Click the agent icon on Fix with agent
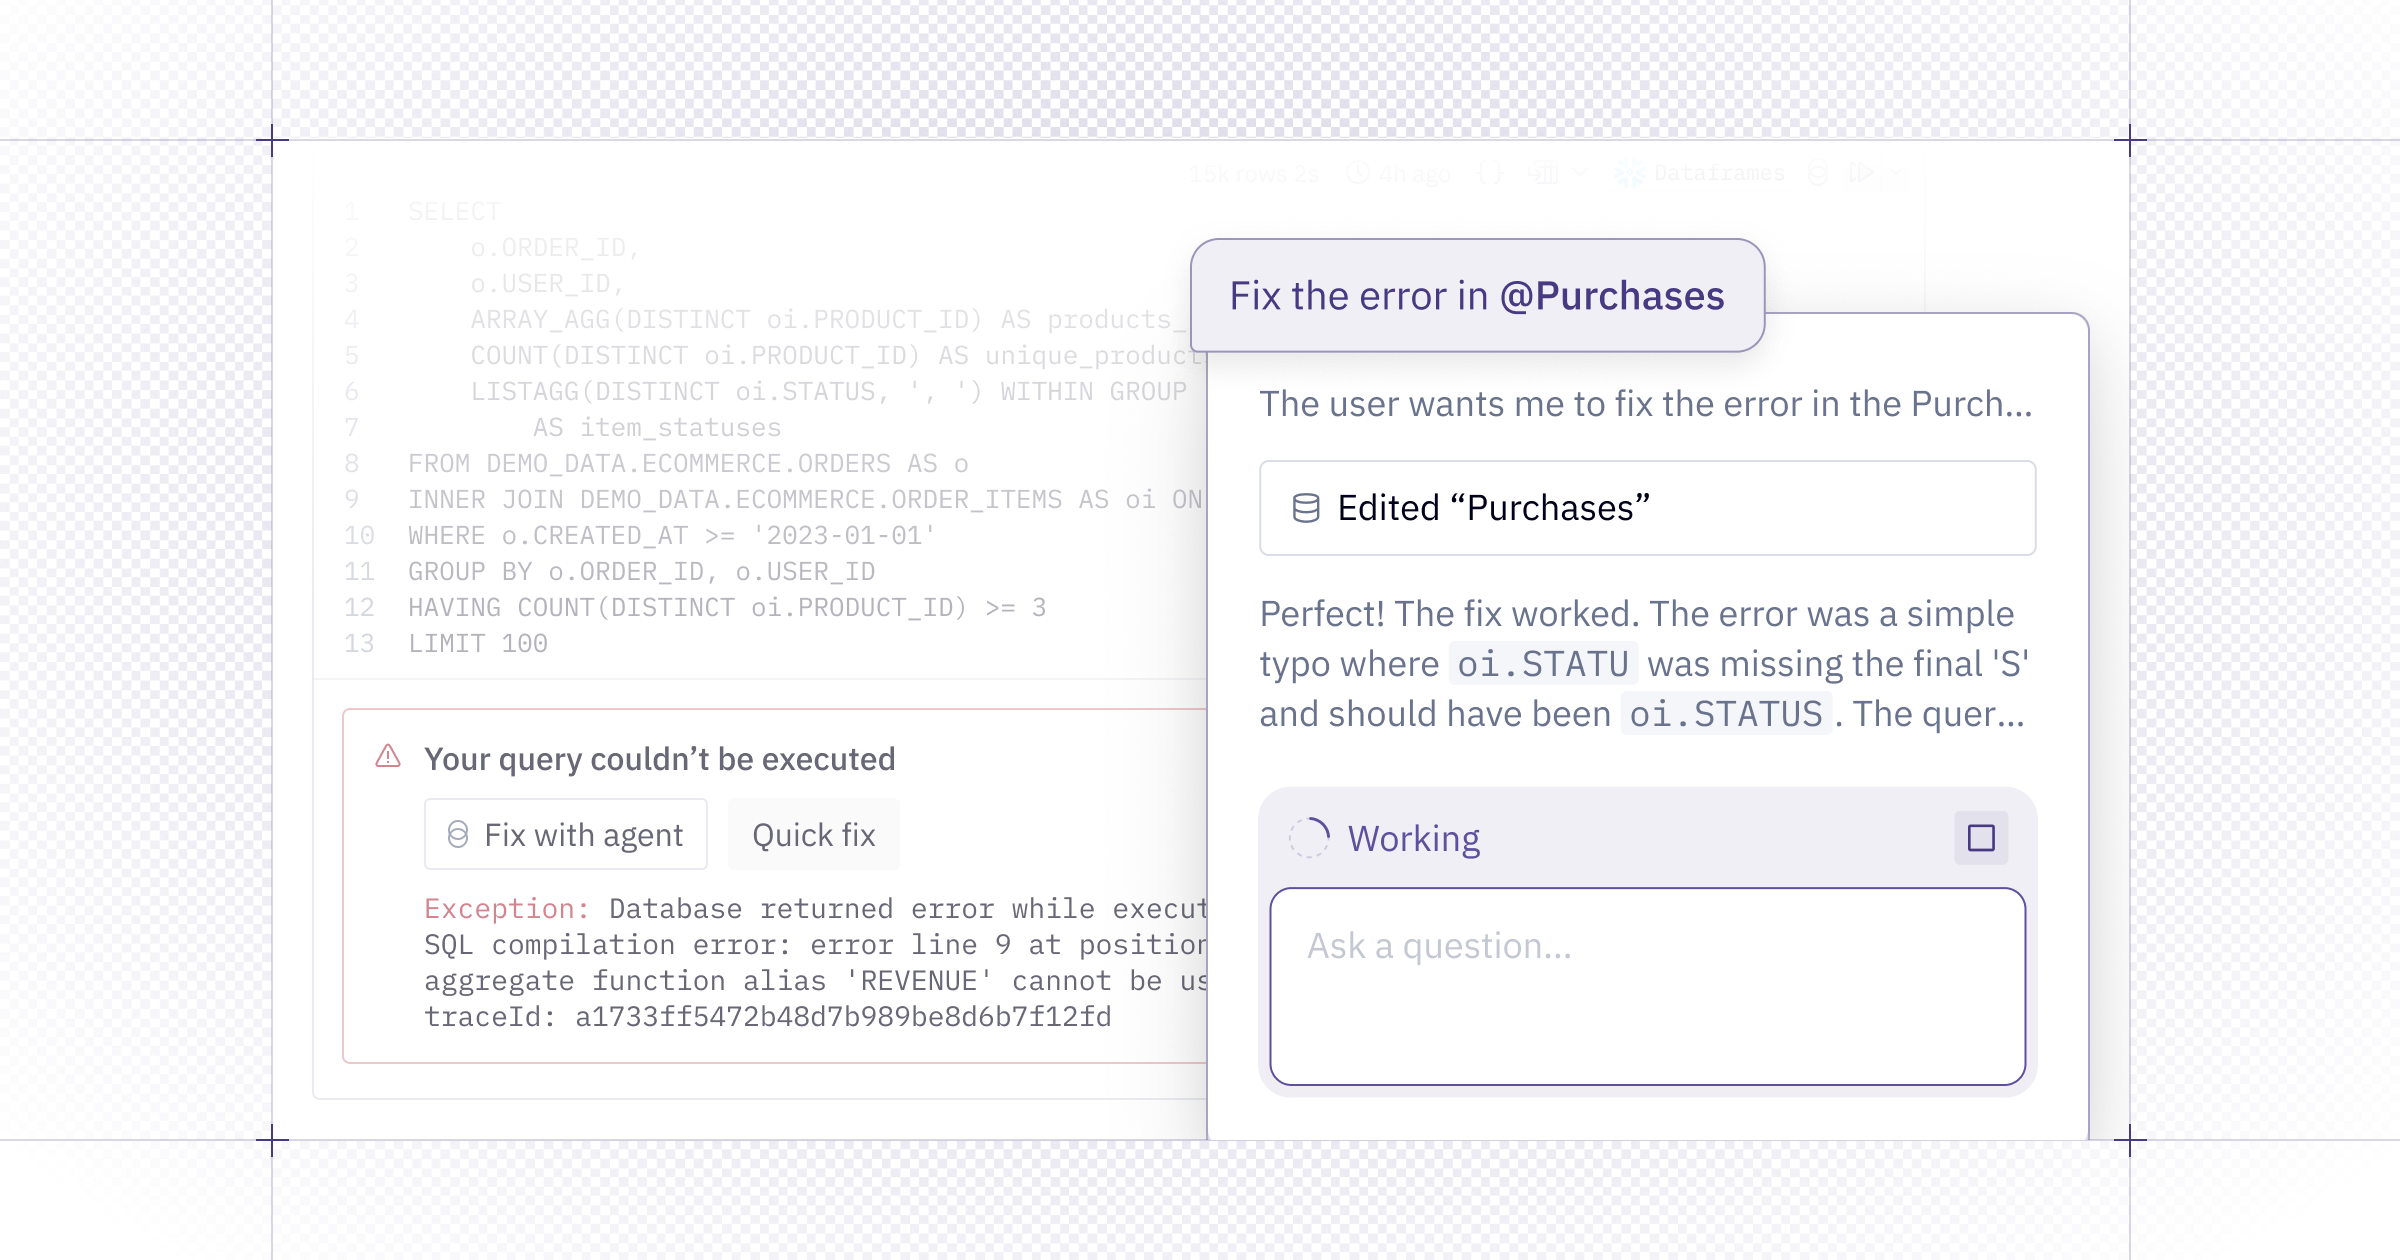 tap(458, 835)
